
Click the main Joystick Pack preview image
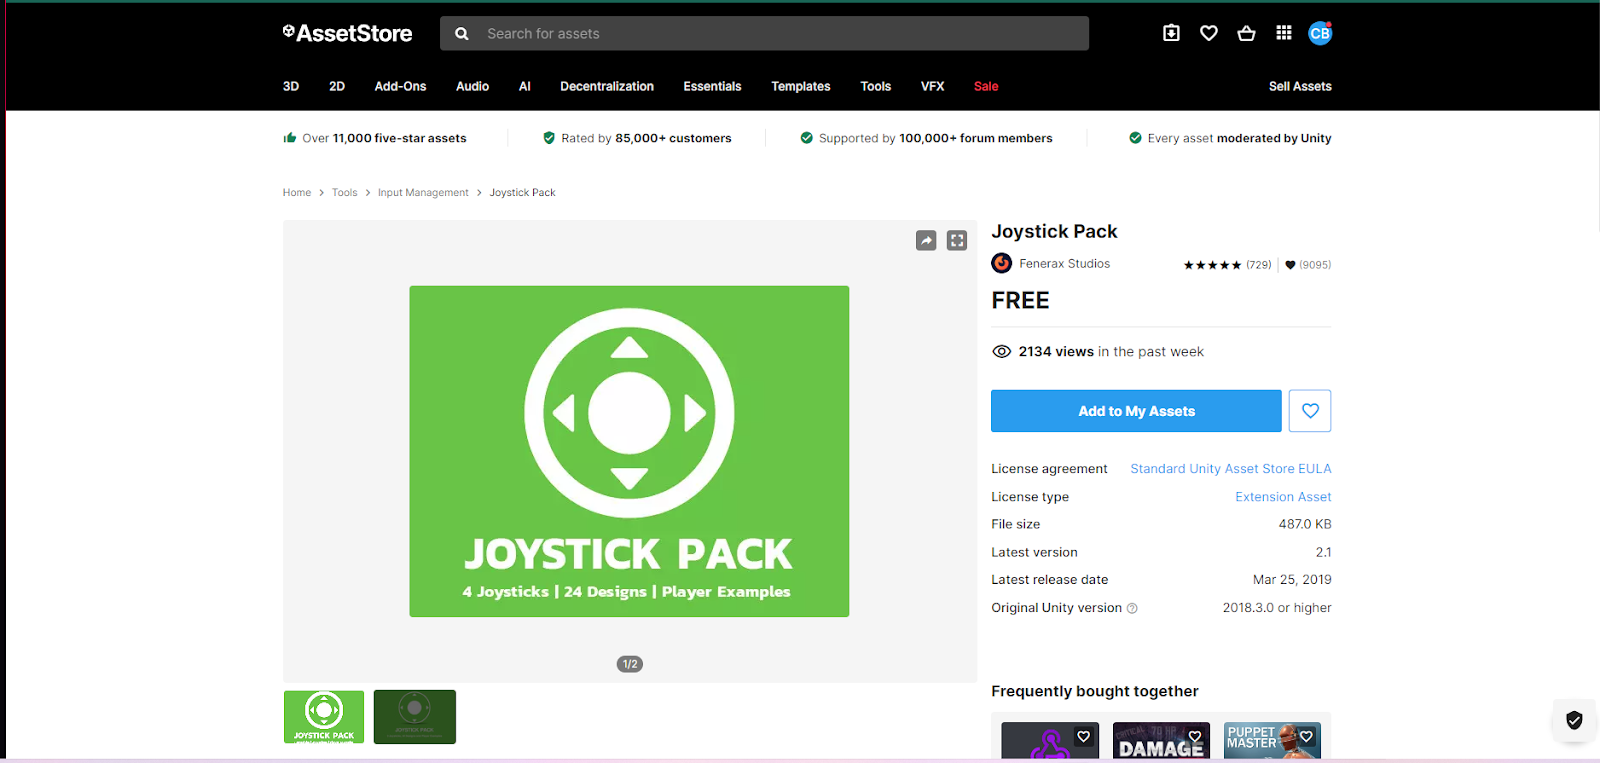pos(629,451)
